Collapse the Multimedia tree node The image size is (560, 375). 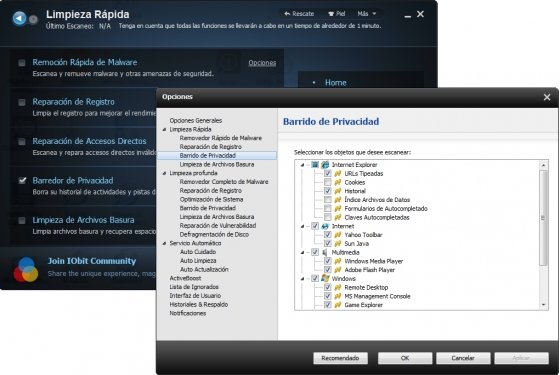pos(302,252)
